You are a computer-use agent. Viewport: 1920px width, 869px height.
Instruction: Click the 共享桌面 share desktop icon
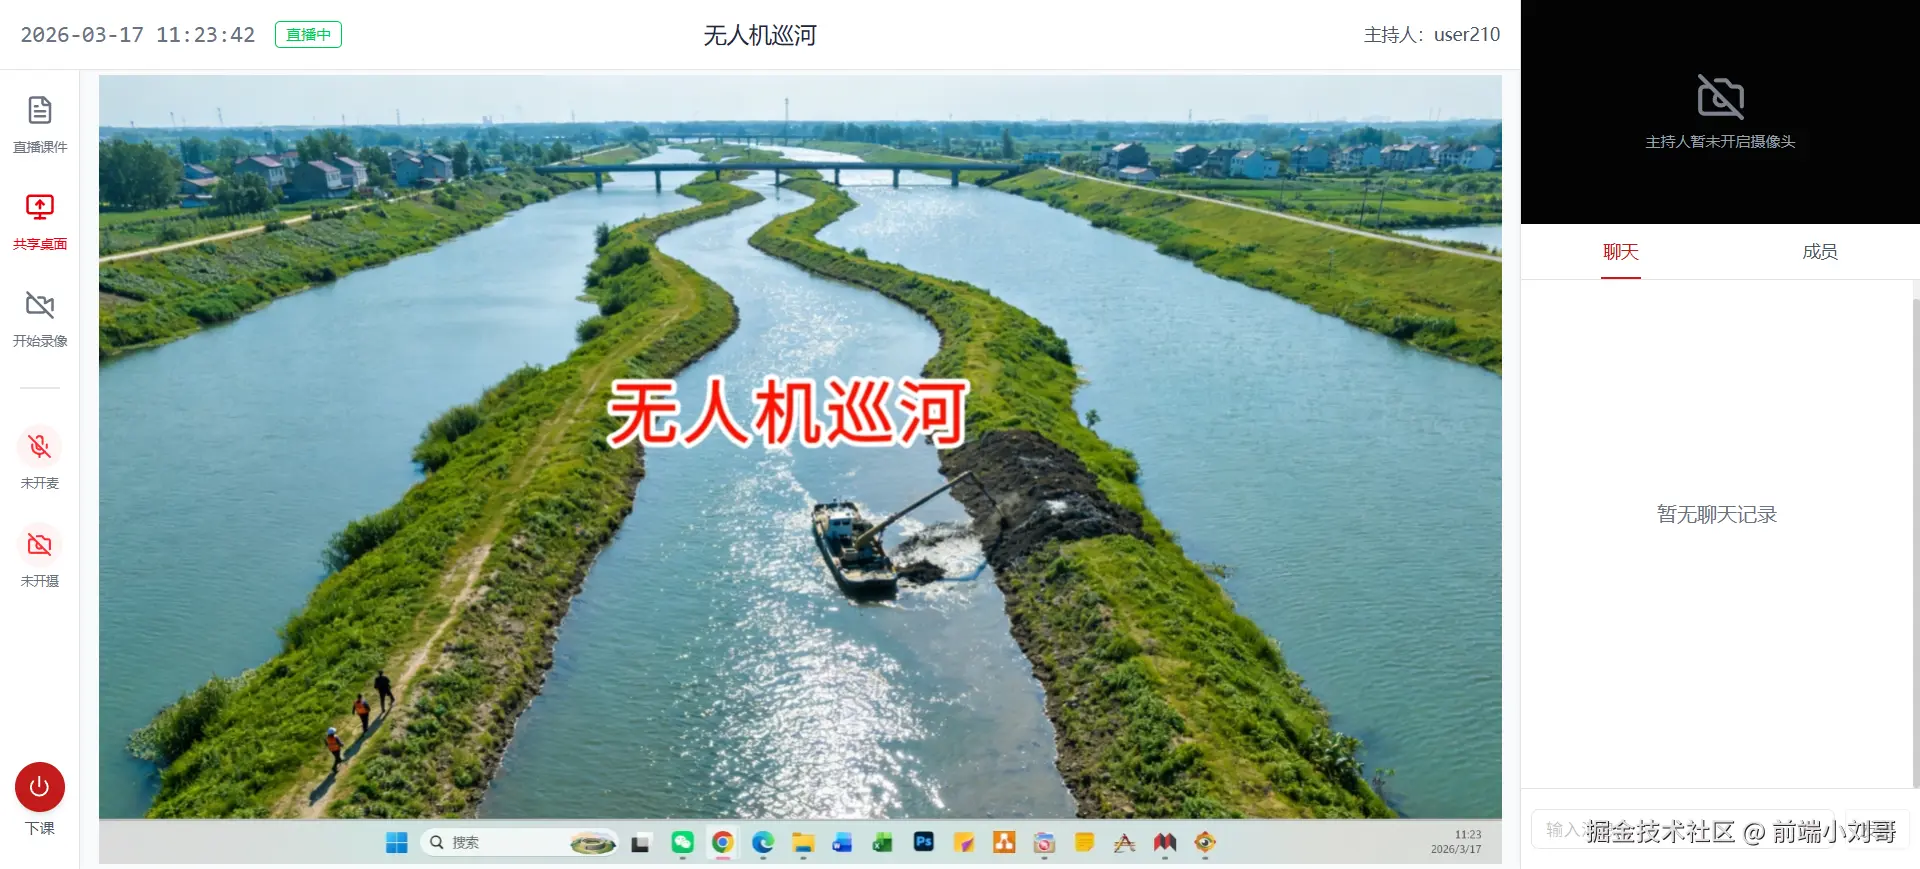click(40, 207)
